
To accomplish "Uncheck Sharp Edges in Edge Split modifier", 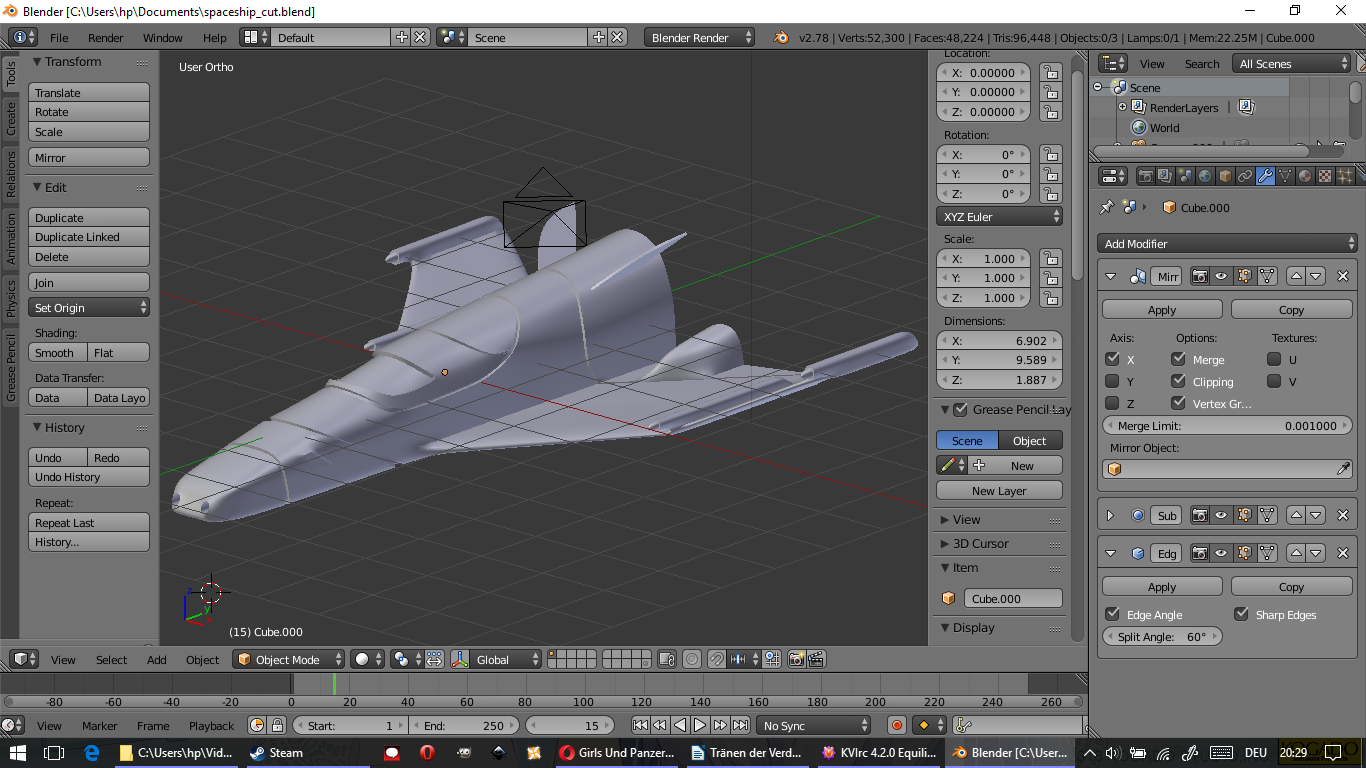I will pos(1241,614).
